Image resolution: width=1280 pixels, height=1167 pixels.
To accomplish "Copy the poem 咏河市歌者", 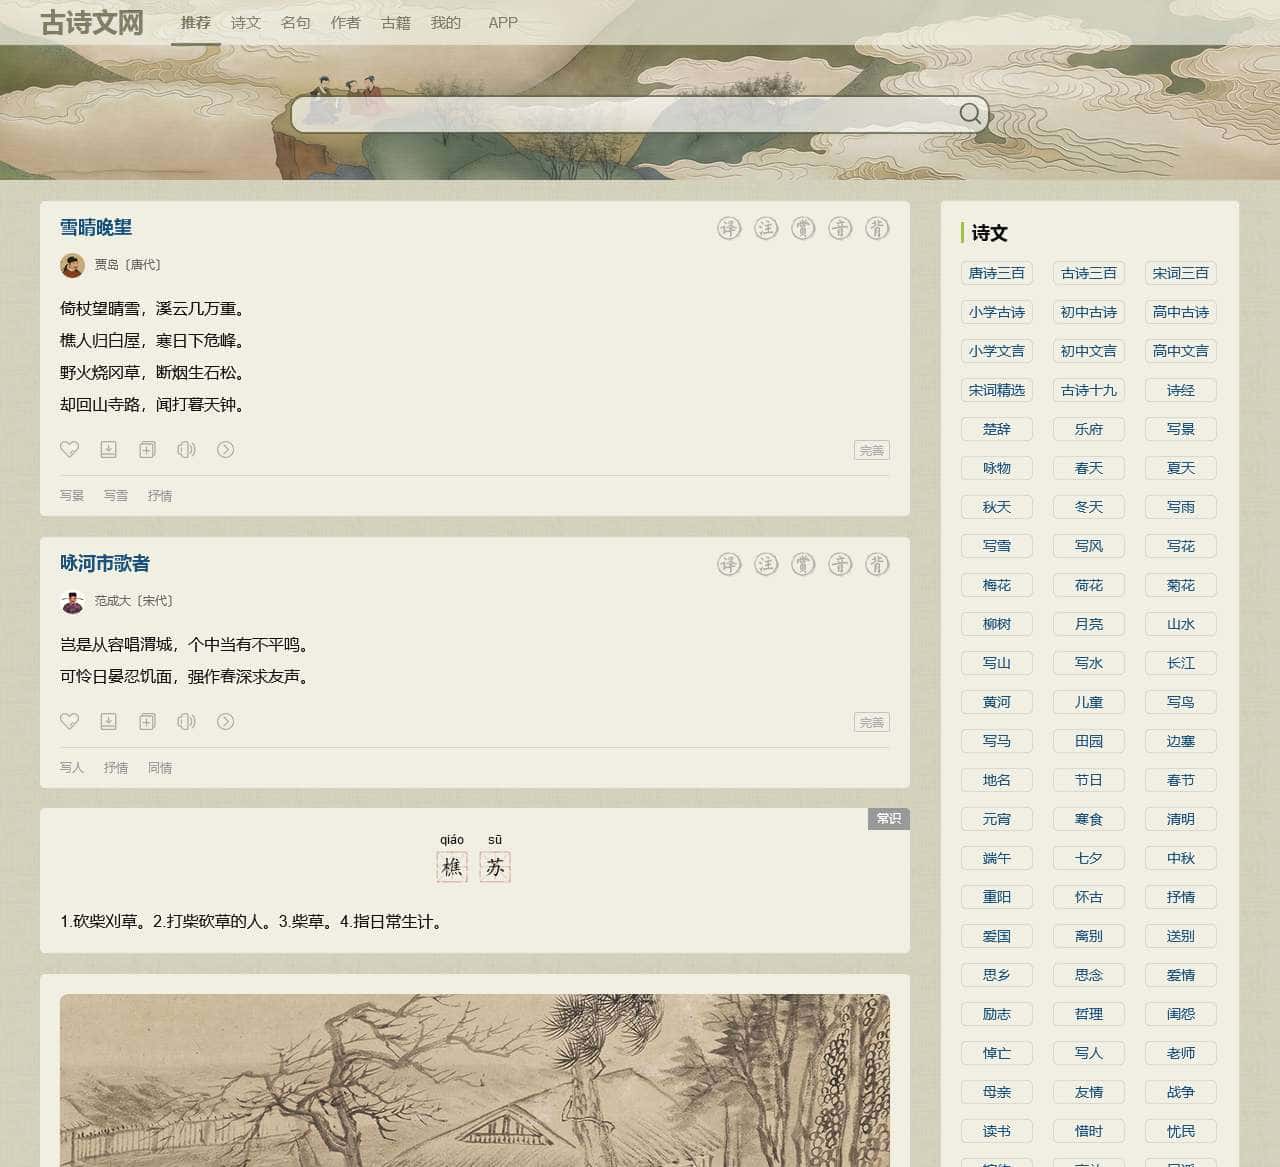I will click(x=147, y=722).
